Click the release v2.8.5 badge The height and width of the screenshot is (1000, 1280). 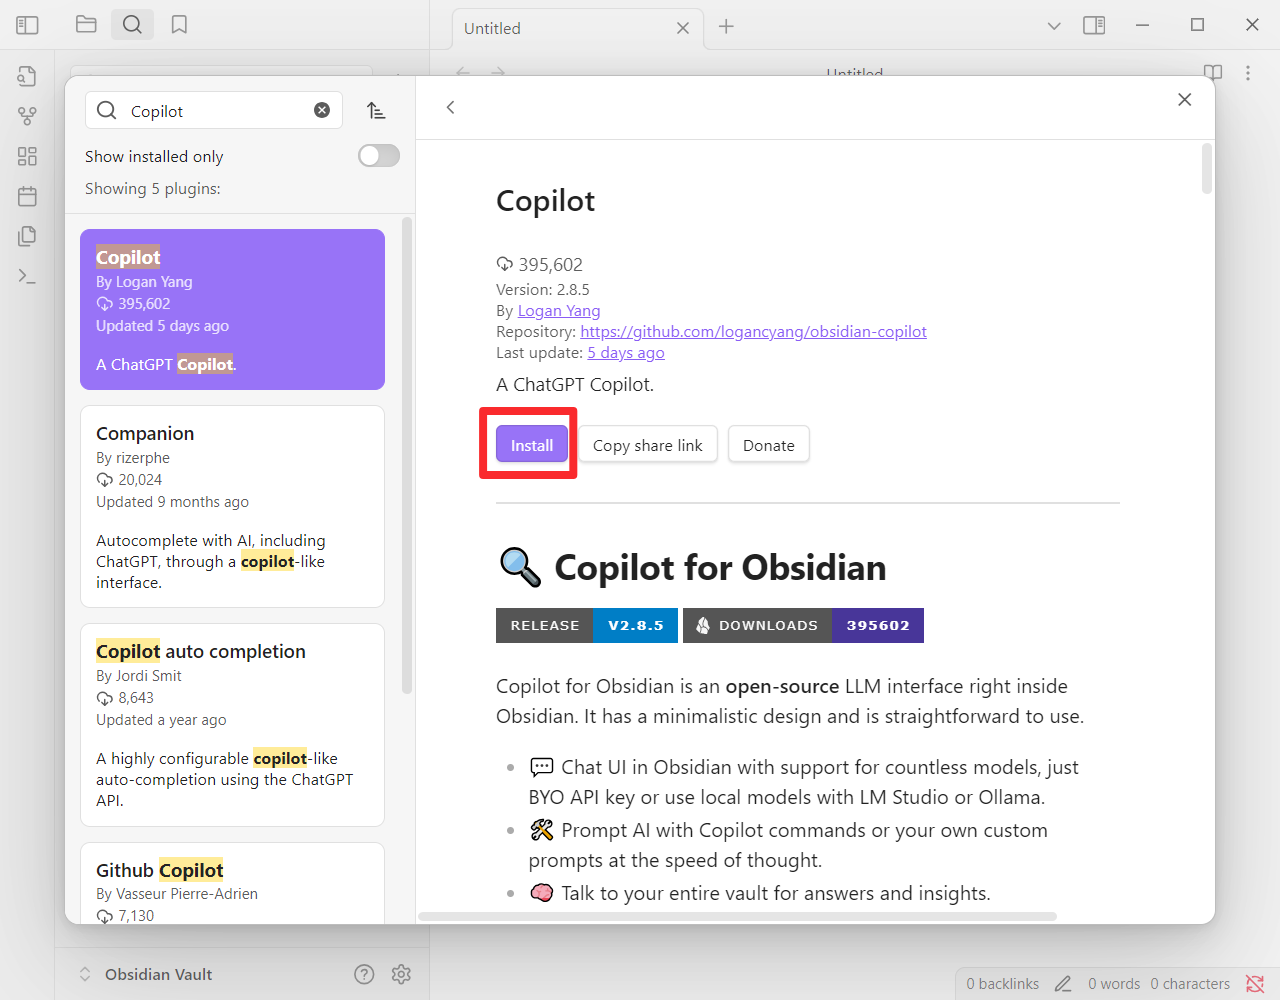(x=587, y=625)
